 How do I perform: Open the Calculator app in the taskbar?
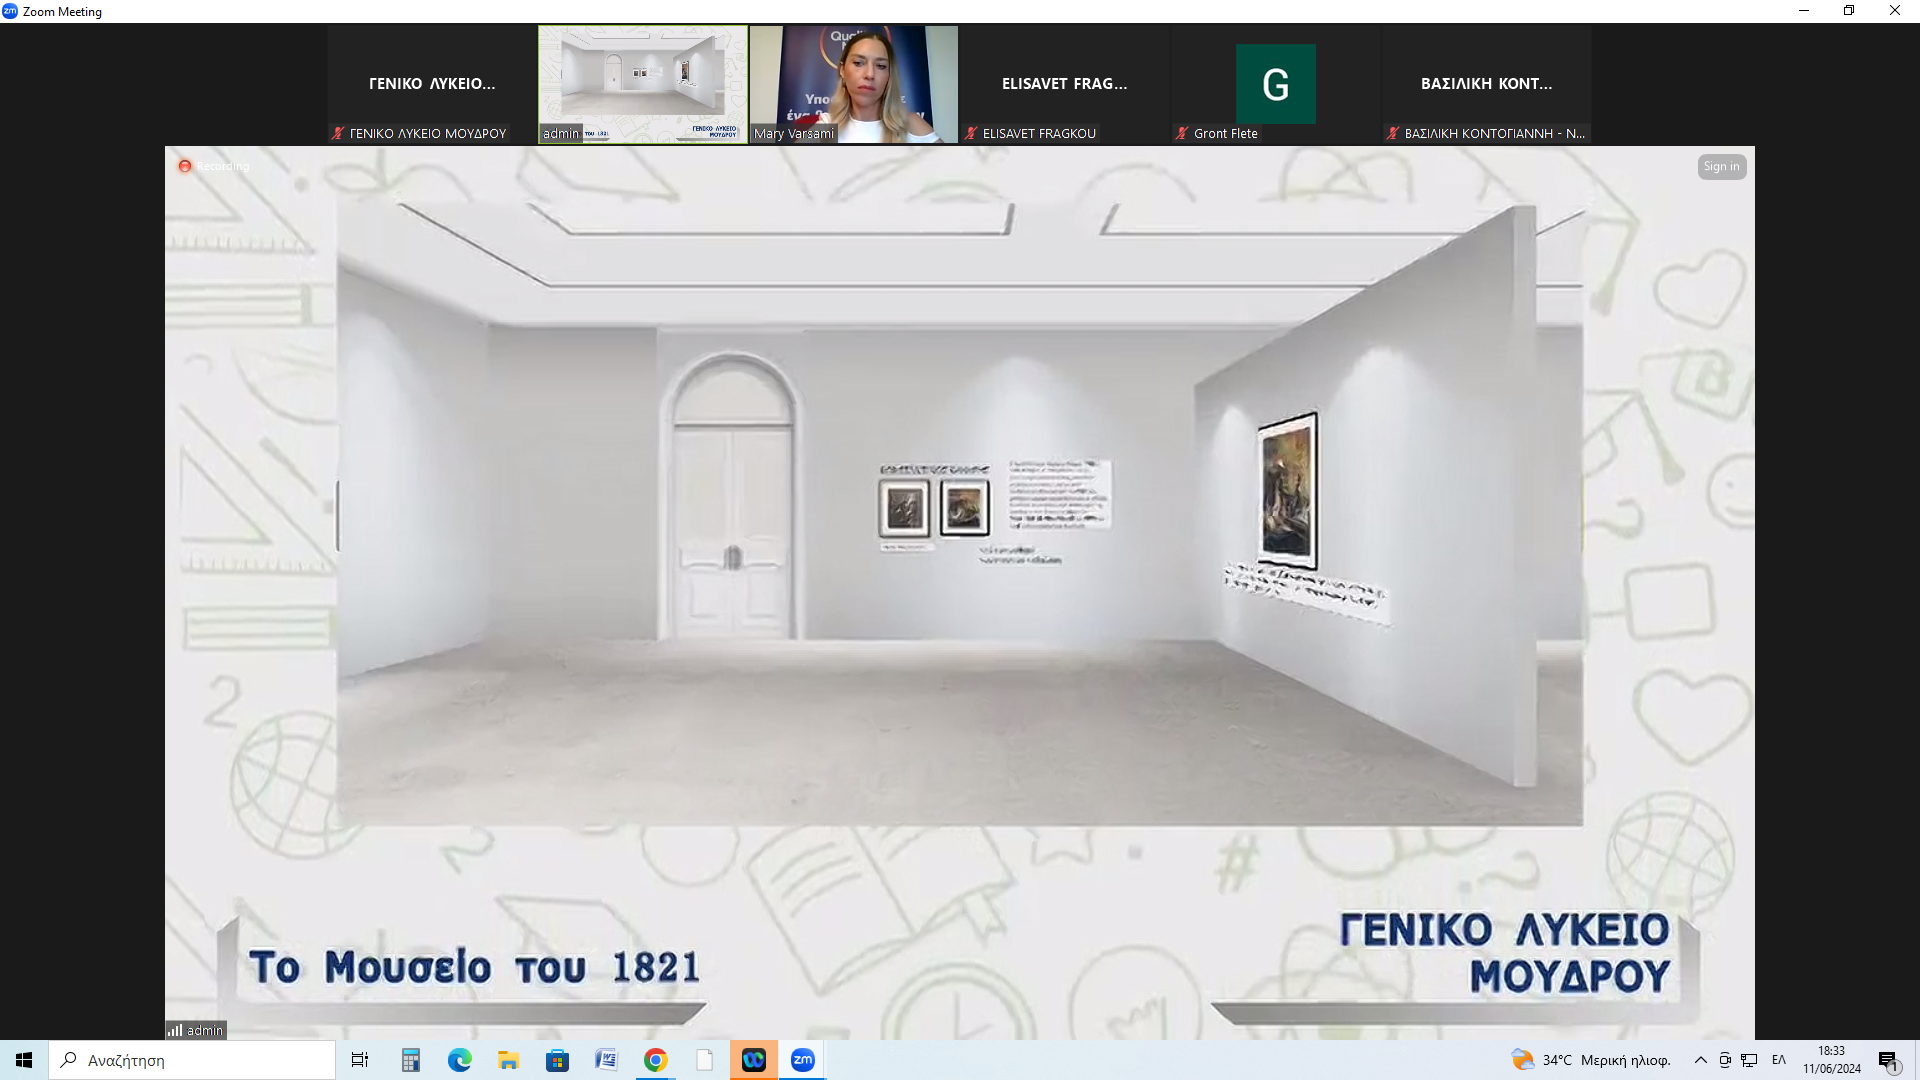click(410, 1060)
